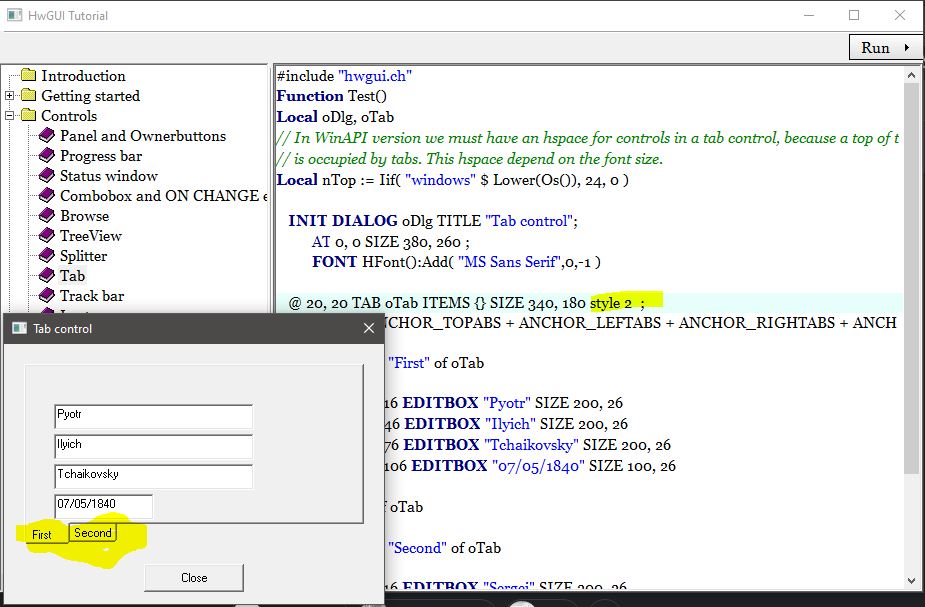Click the book icon next to Track bar

(47, 296)
